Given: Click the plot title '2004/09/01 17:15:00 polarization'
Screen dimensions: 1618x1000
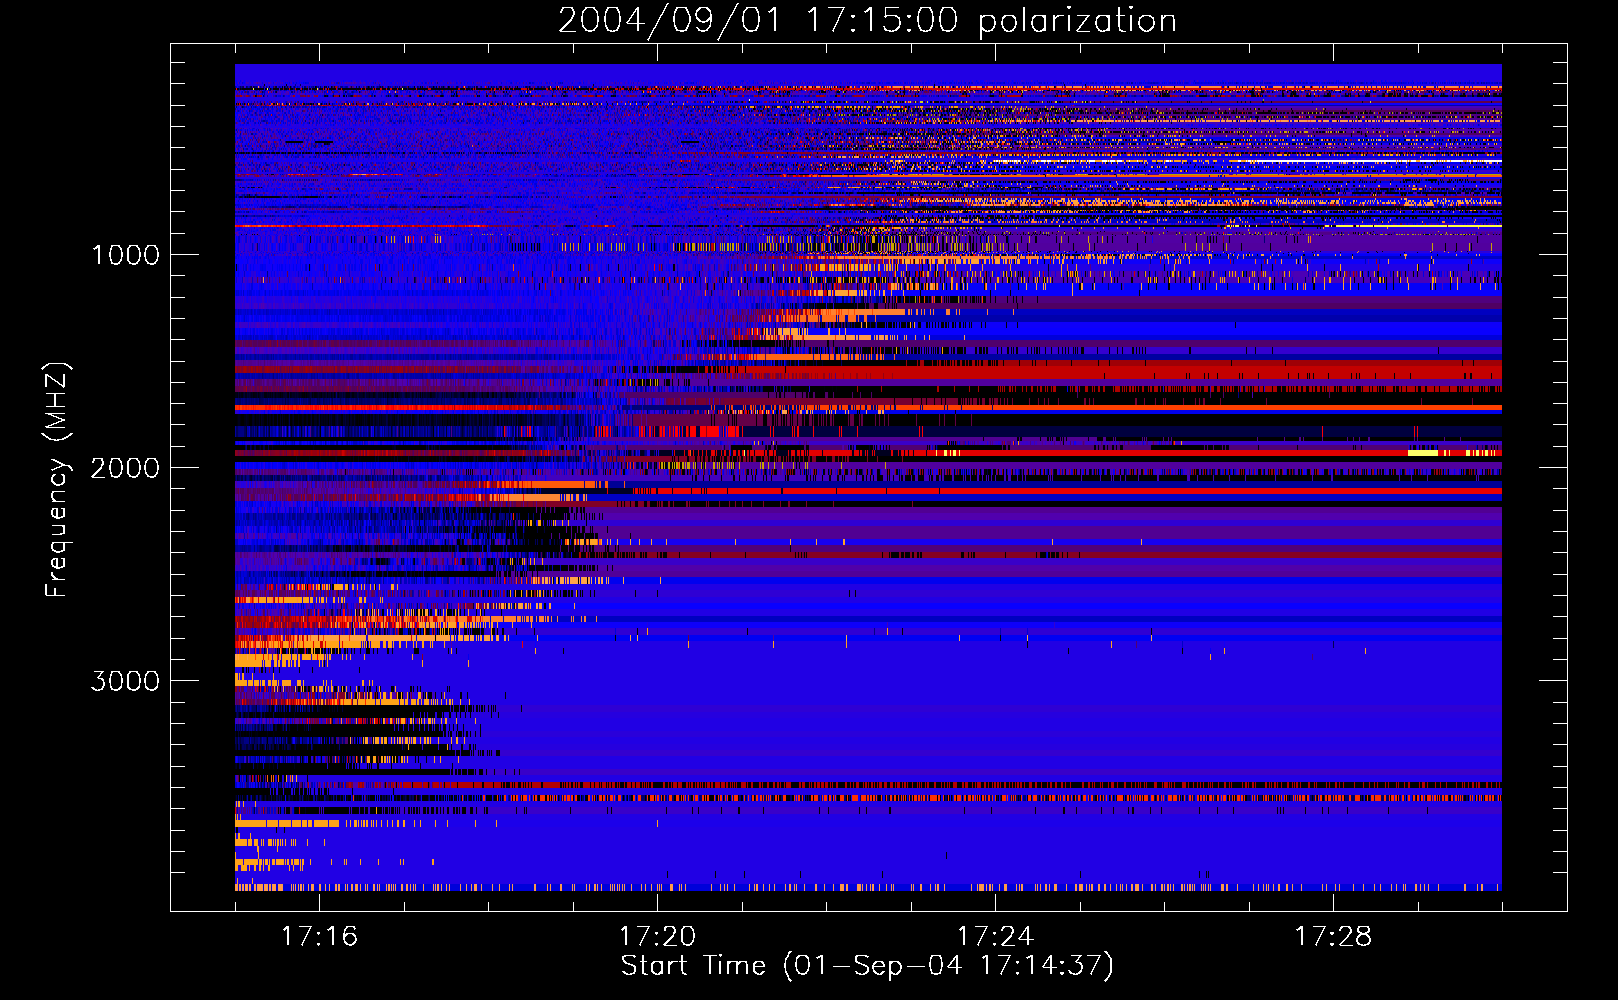Looking at the screenshot, I should (867, 21).
